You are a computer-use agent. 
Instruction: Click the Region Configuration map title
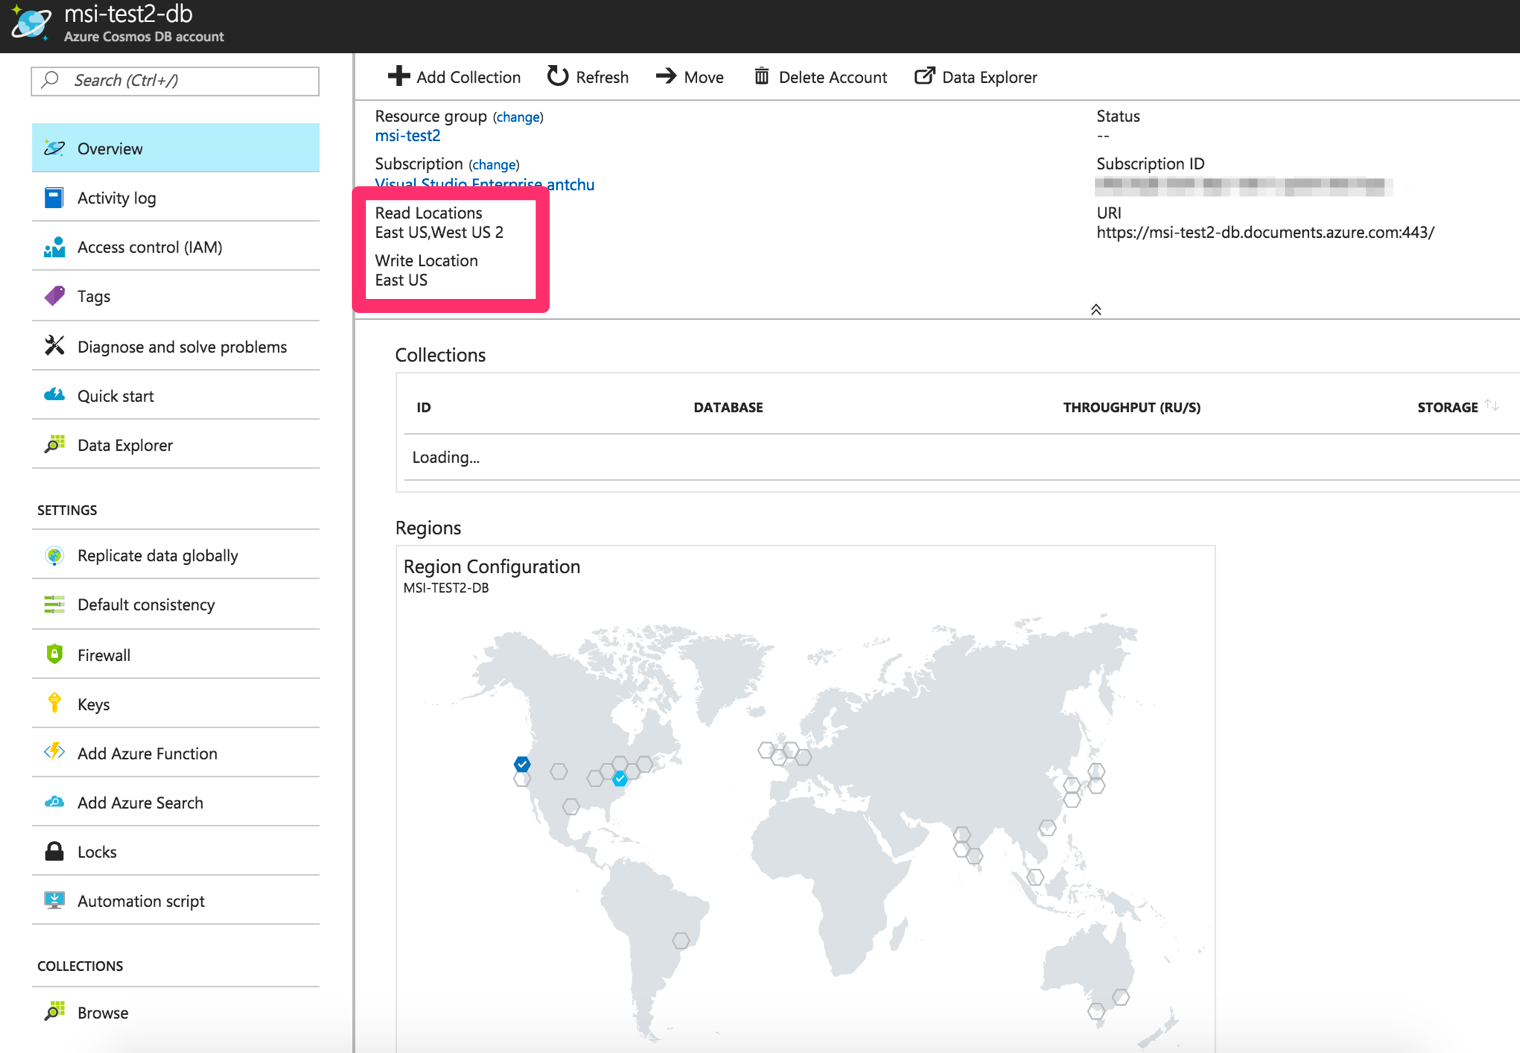[491, 566]
